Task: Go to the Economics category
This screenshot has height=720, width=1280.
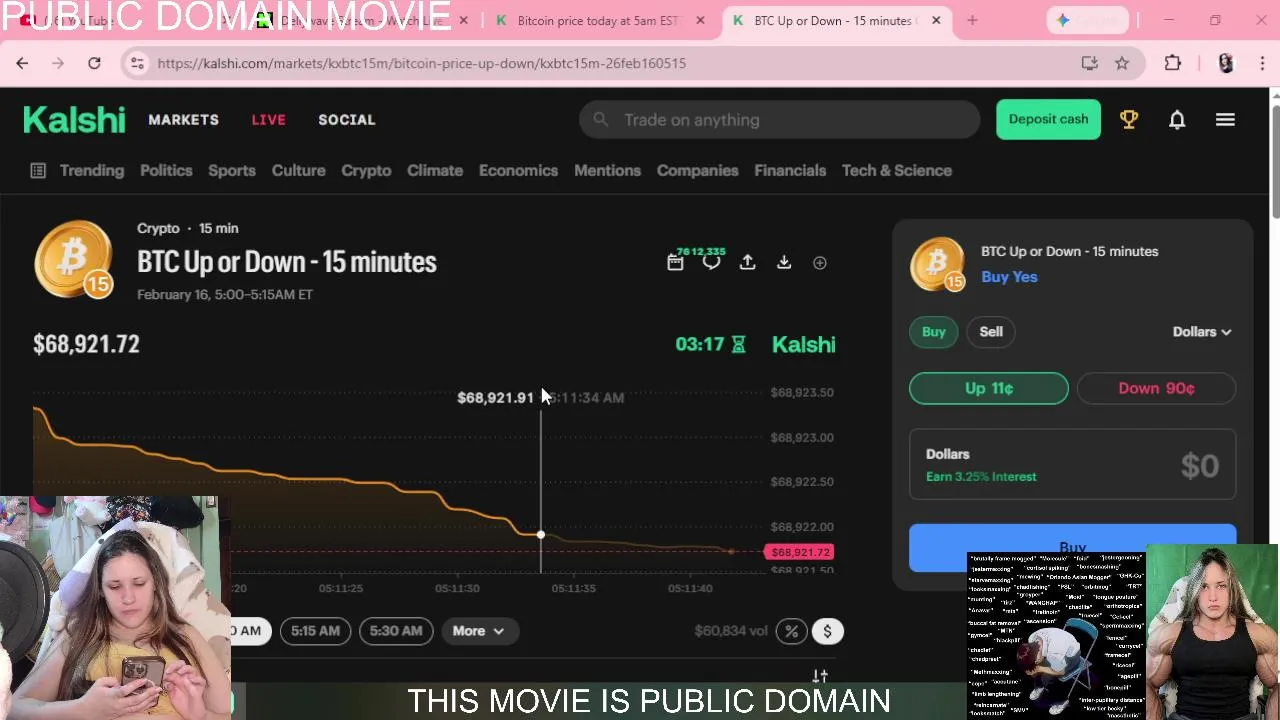Action: (x=518, y=170)
